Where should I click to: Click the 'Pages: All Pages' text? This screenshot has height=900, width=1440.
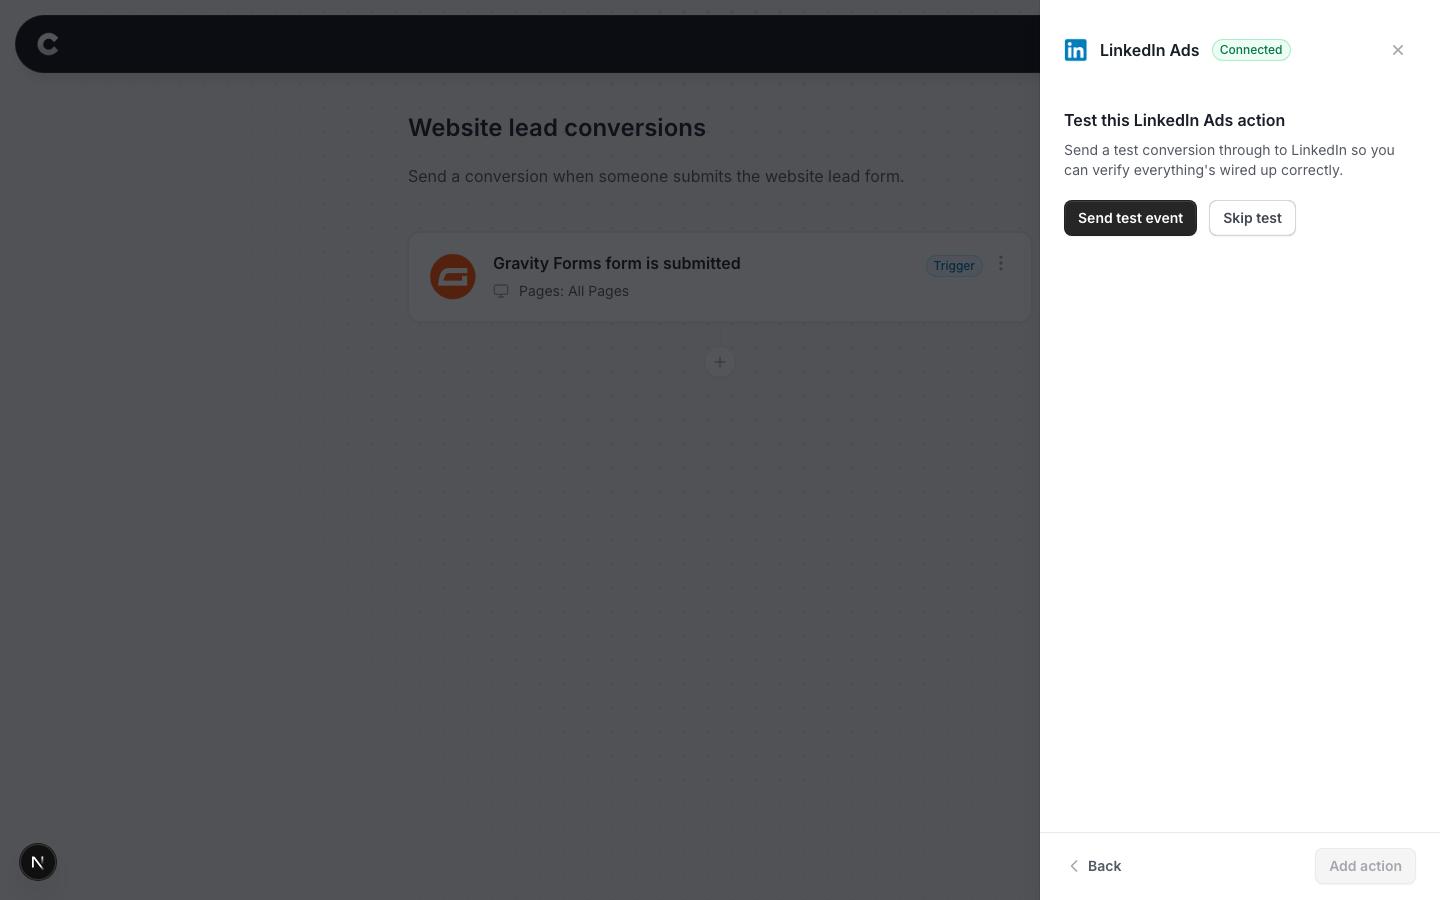[574, 291]
